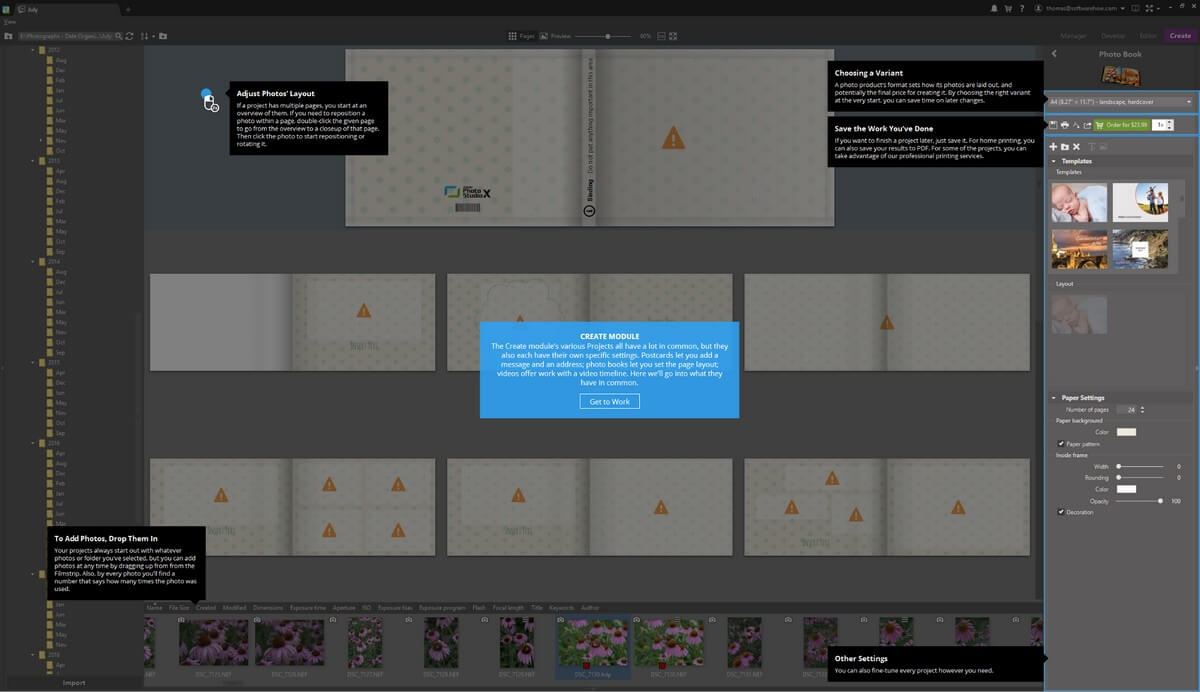Select the coastal cliffs template thumbnail
Viewport: 1200px width, 692px height.
click(x=1141, y=249)
